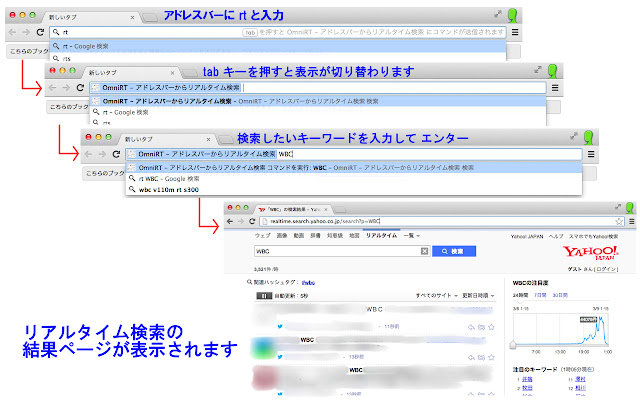
Task: Open the Chrome menu in Yahoo window
Action: 632,221
